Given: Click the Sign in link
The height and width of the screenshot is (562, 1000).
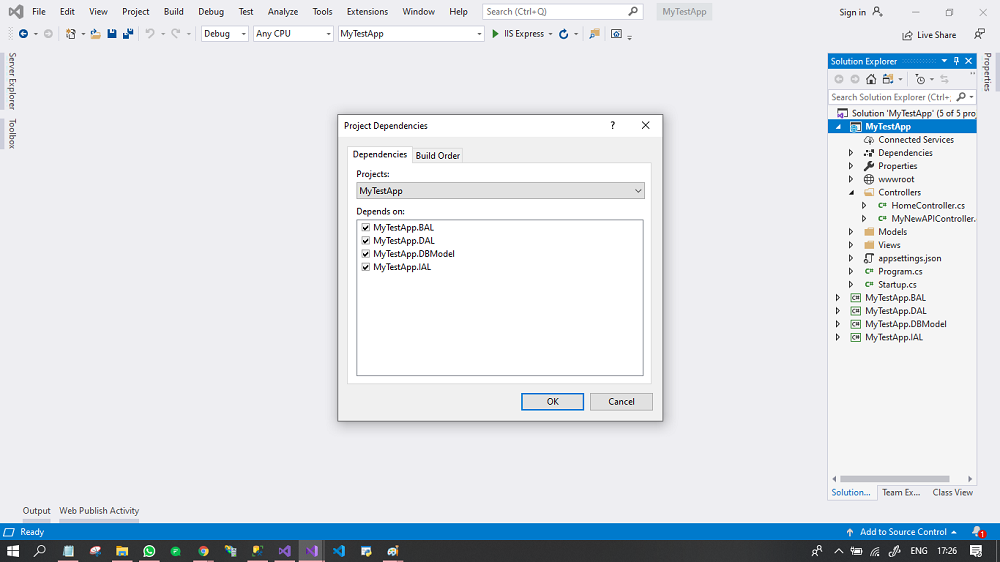Looking at the screenshot, I should click(852, 12).
